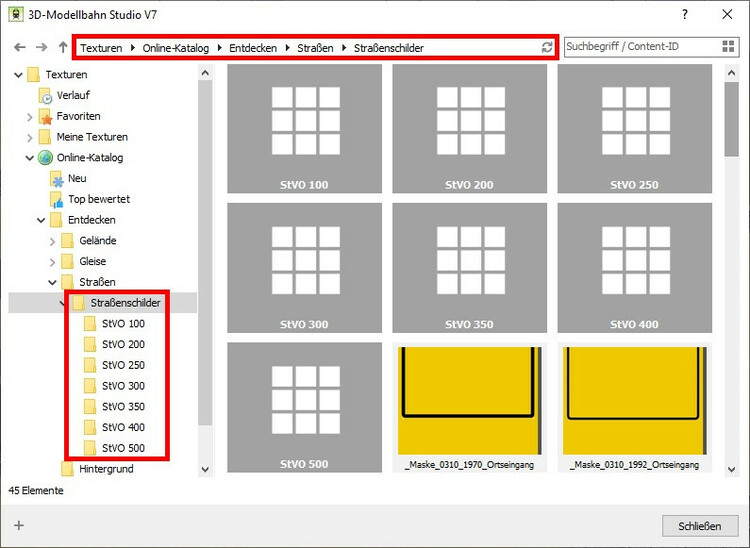
Task: Go back with the left arrow icon
Action: [x=20, y=47]
